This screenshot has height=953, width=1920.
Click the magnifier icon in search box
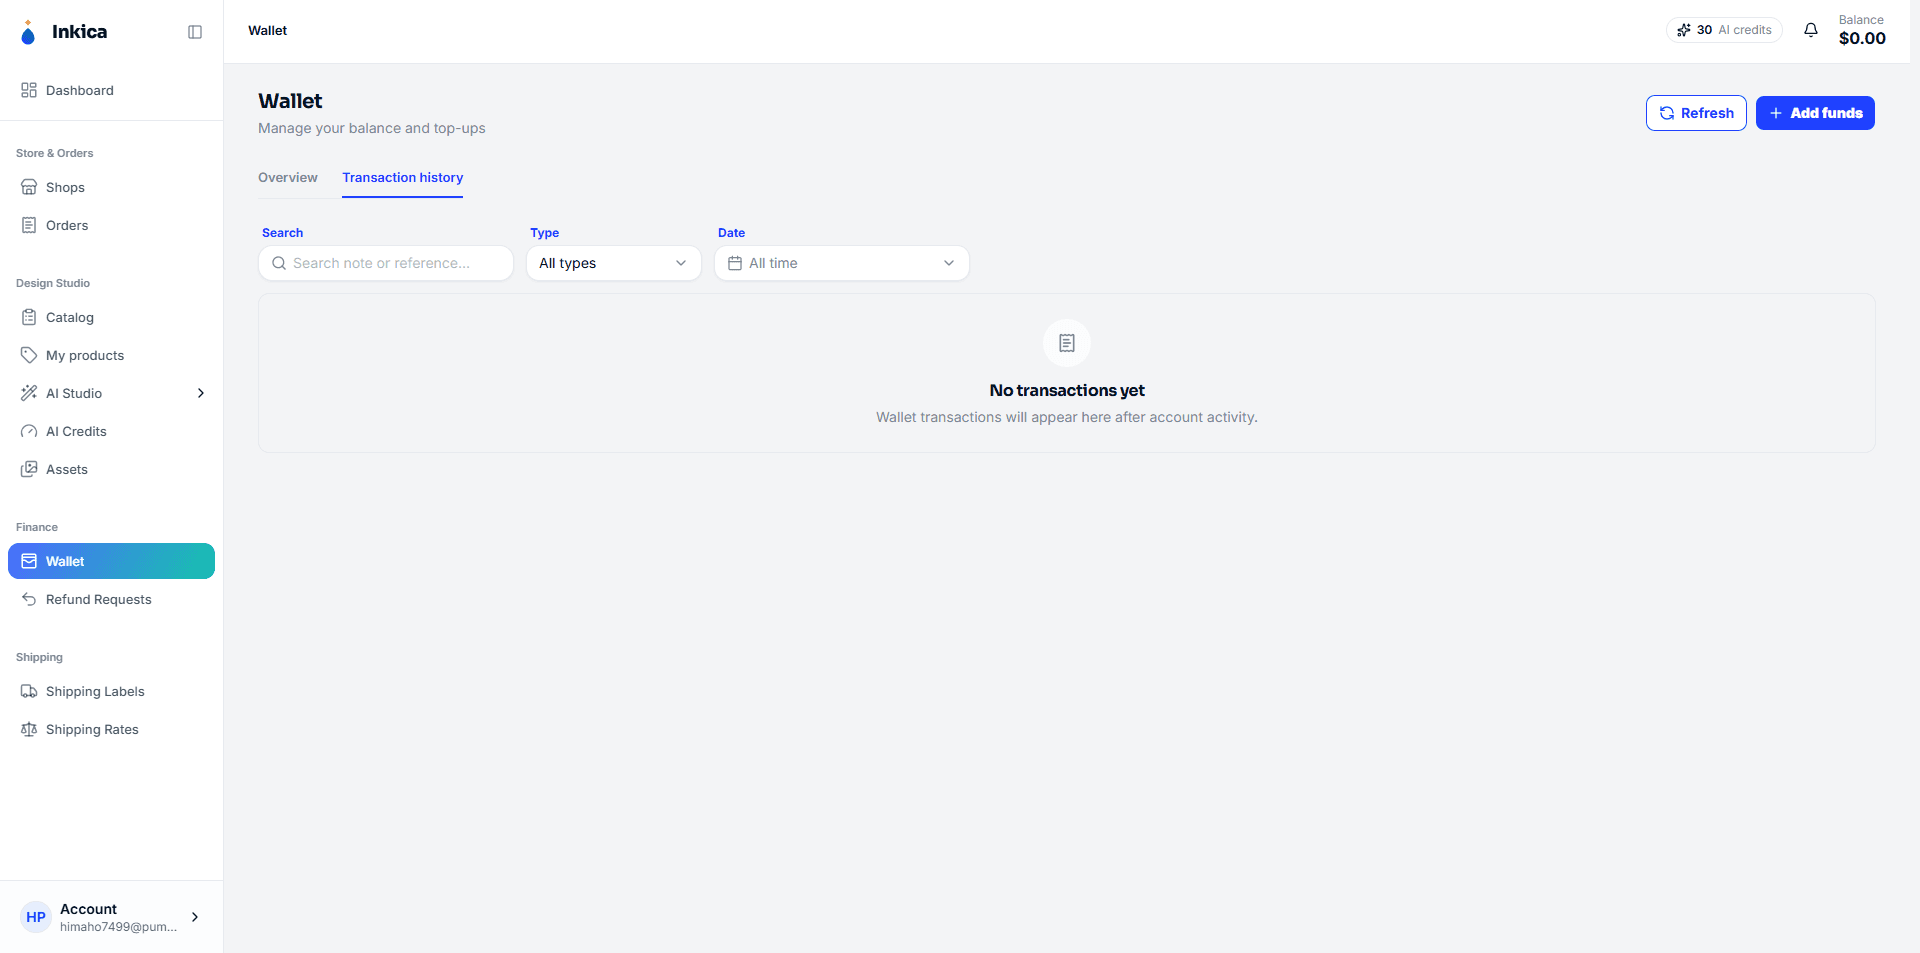[279, 263]
